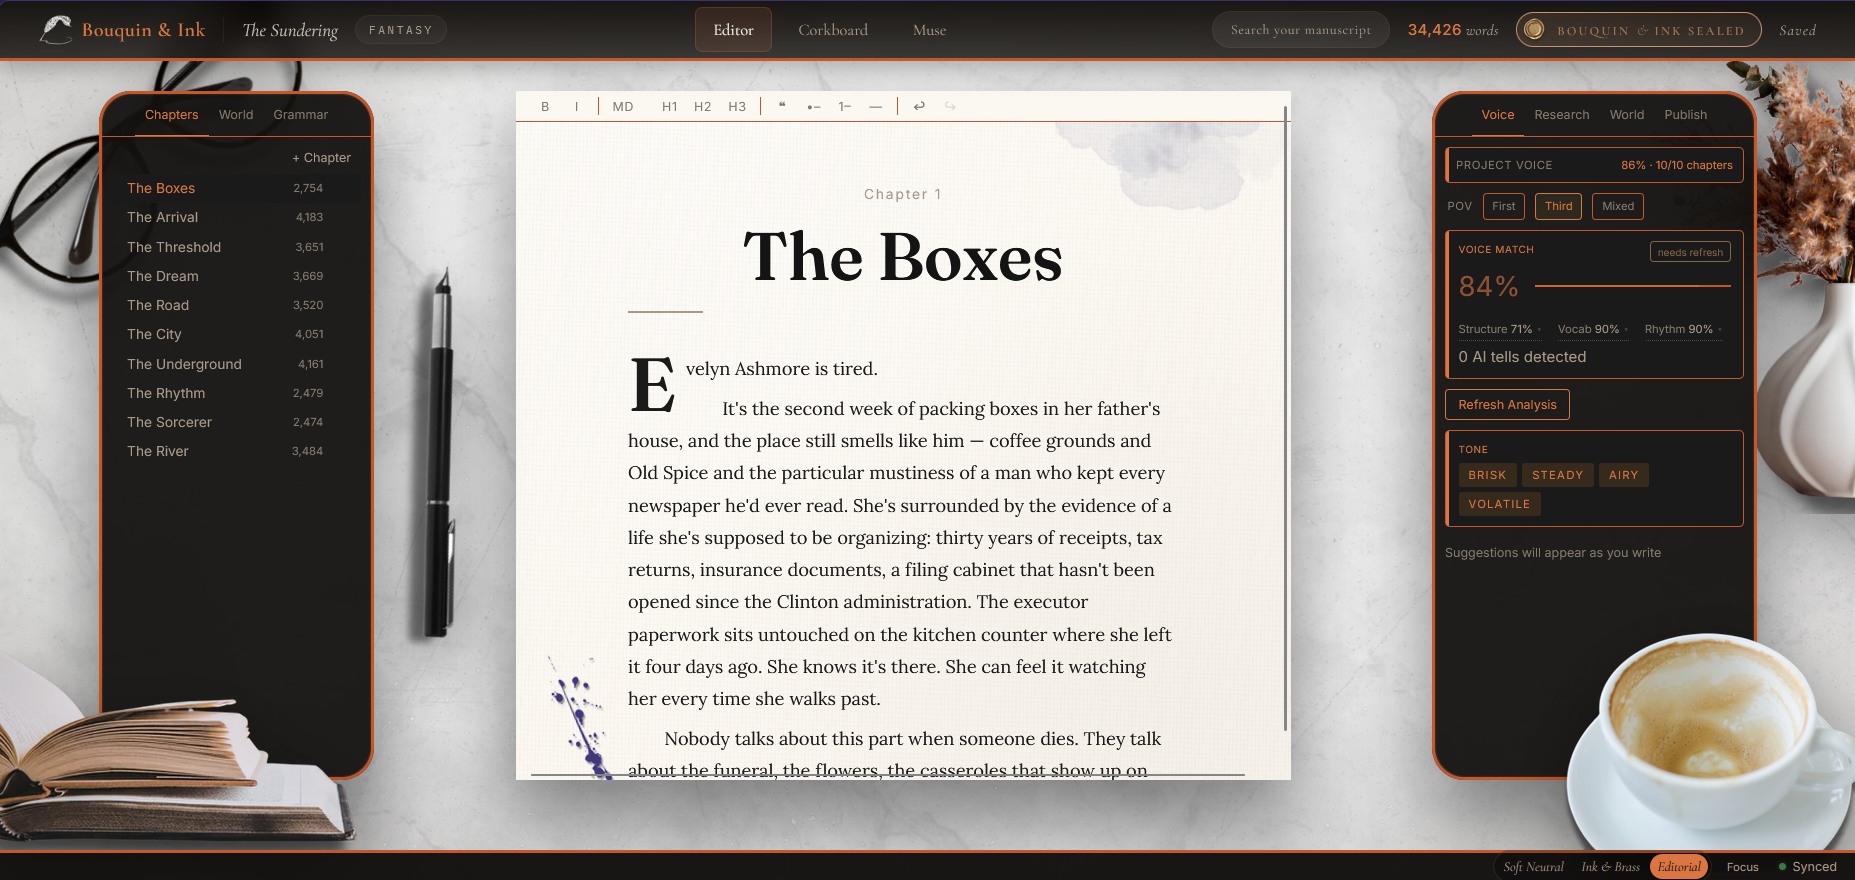The width and height of the screenshot is (1855, 880).
Task: Click the editor vertical scrollbar
Action: 1285,418
